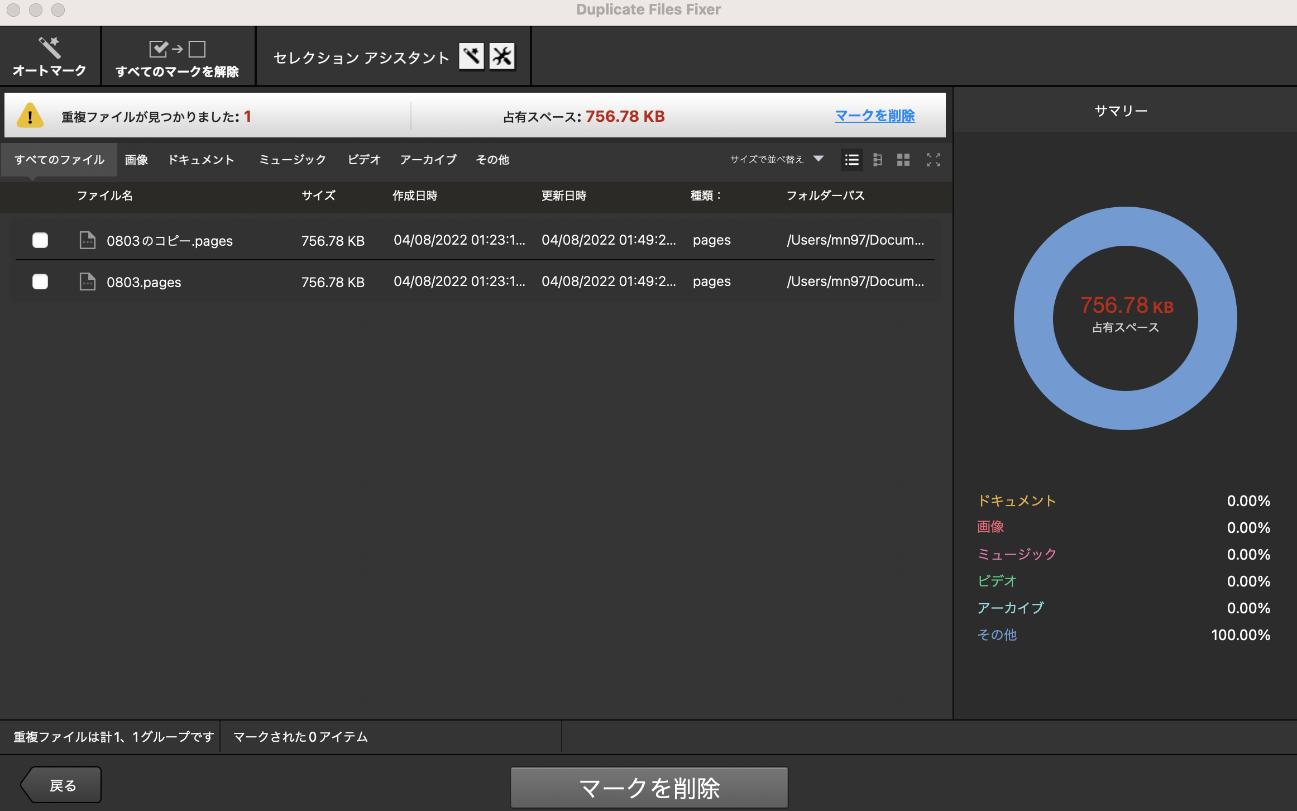Go back with the 戻る button

pyautogui.click(x=62, y=785)
